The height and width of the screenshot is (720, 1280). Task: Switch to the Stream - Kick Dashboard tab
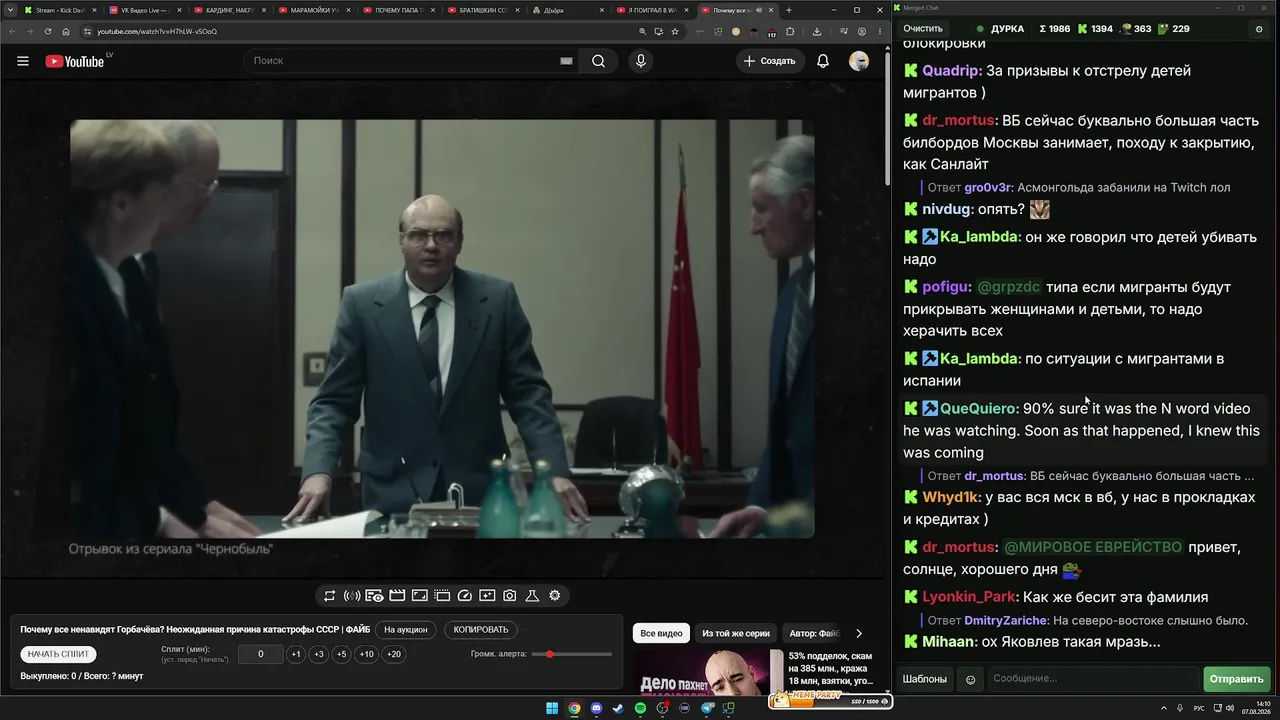click(58, 10)
